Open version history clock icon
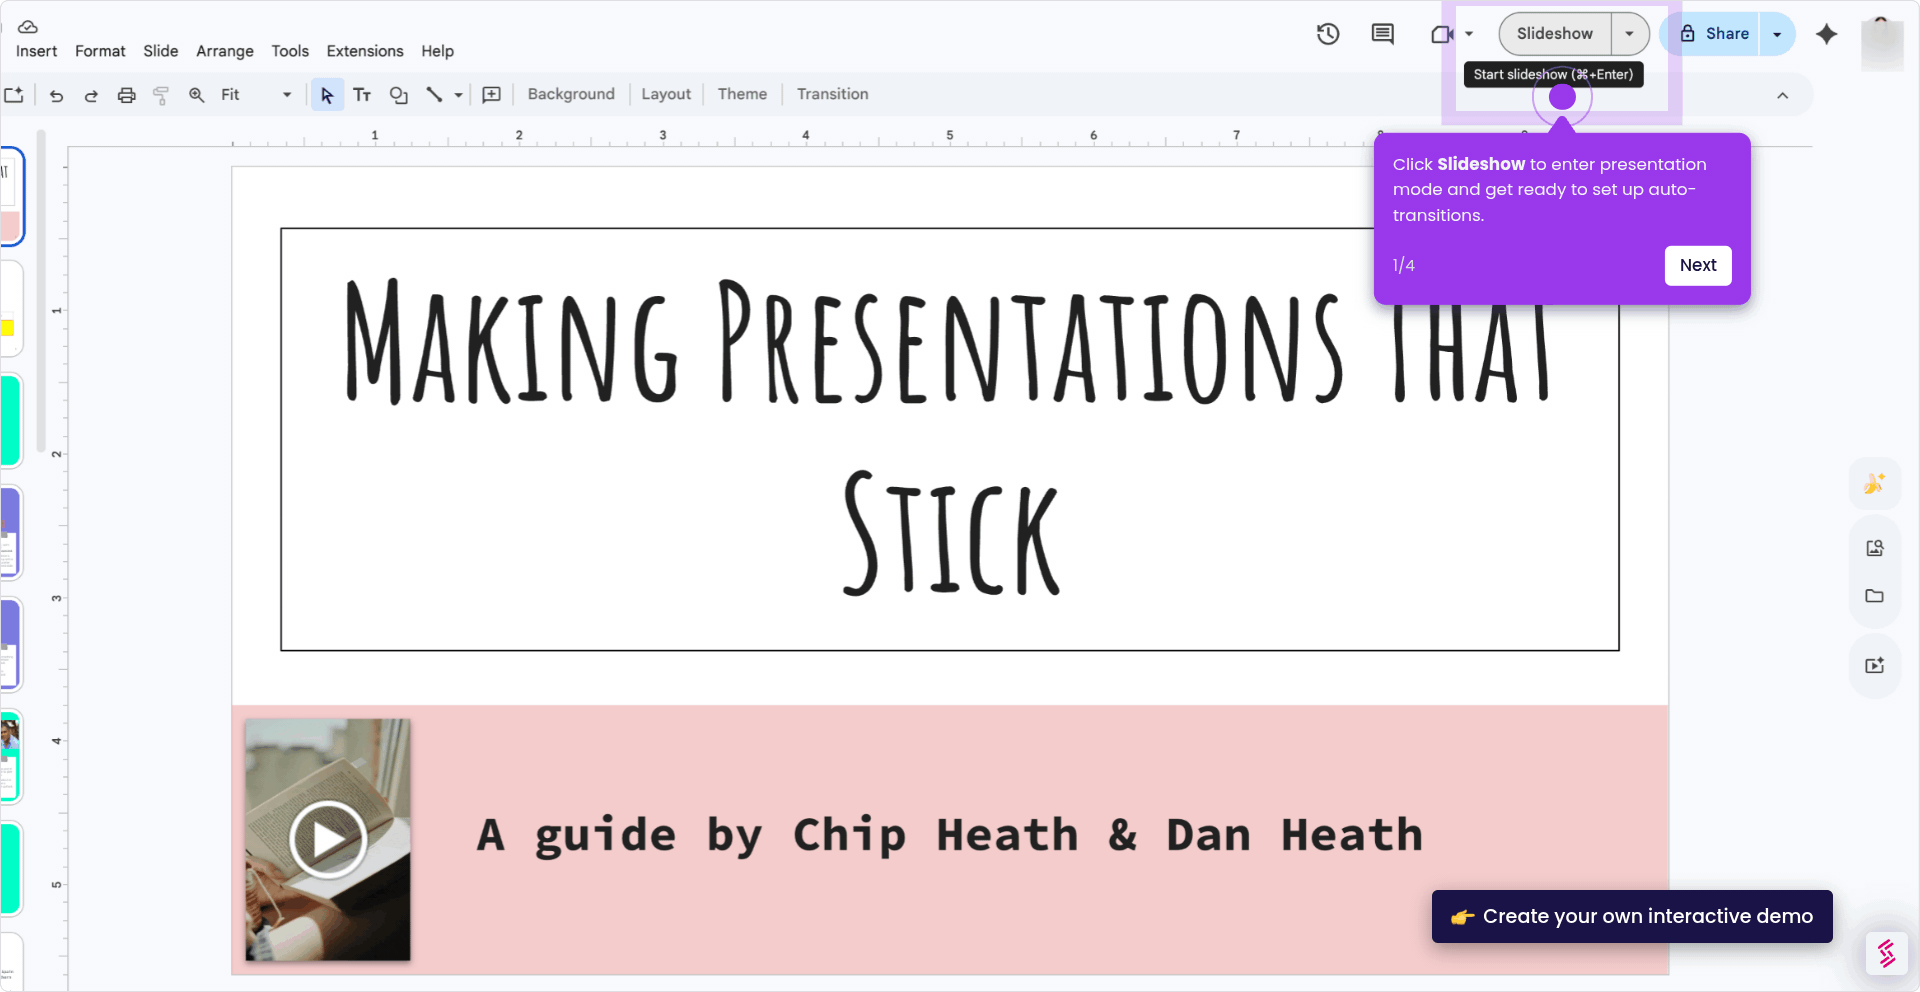The image size is (1920, 992). (1328, 34)
